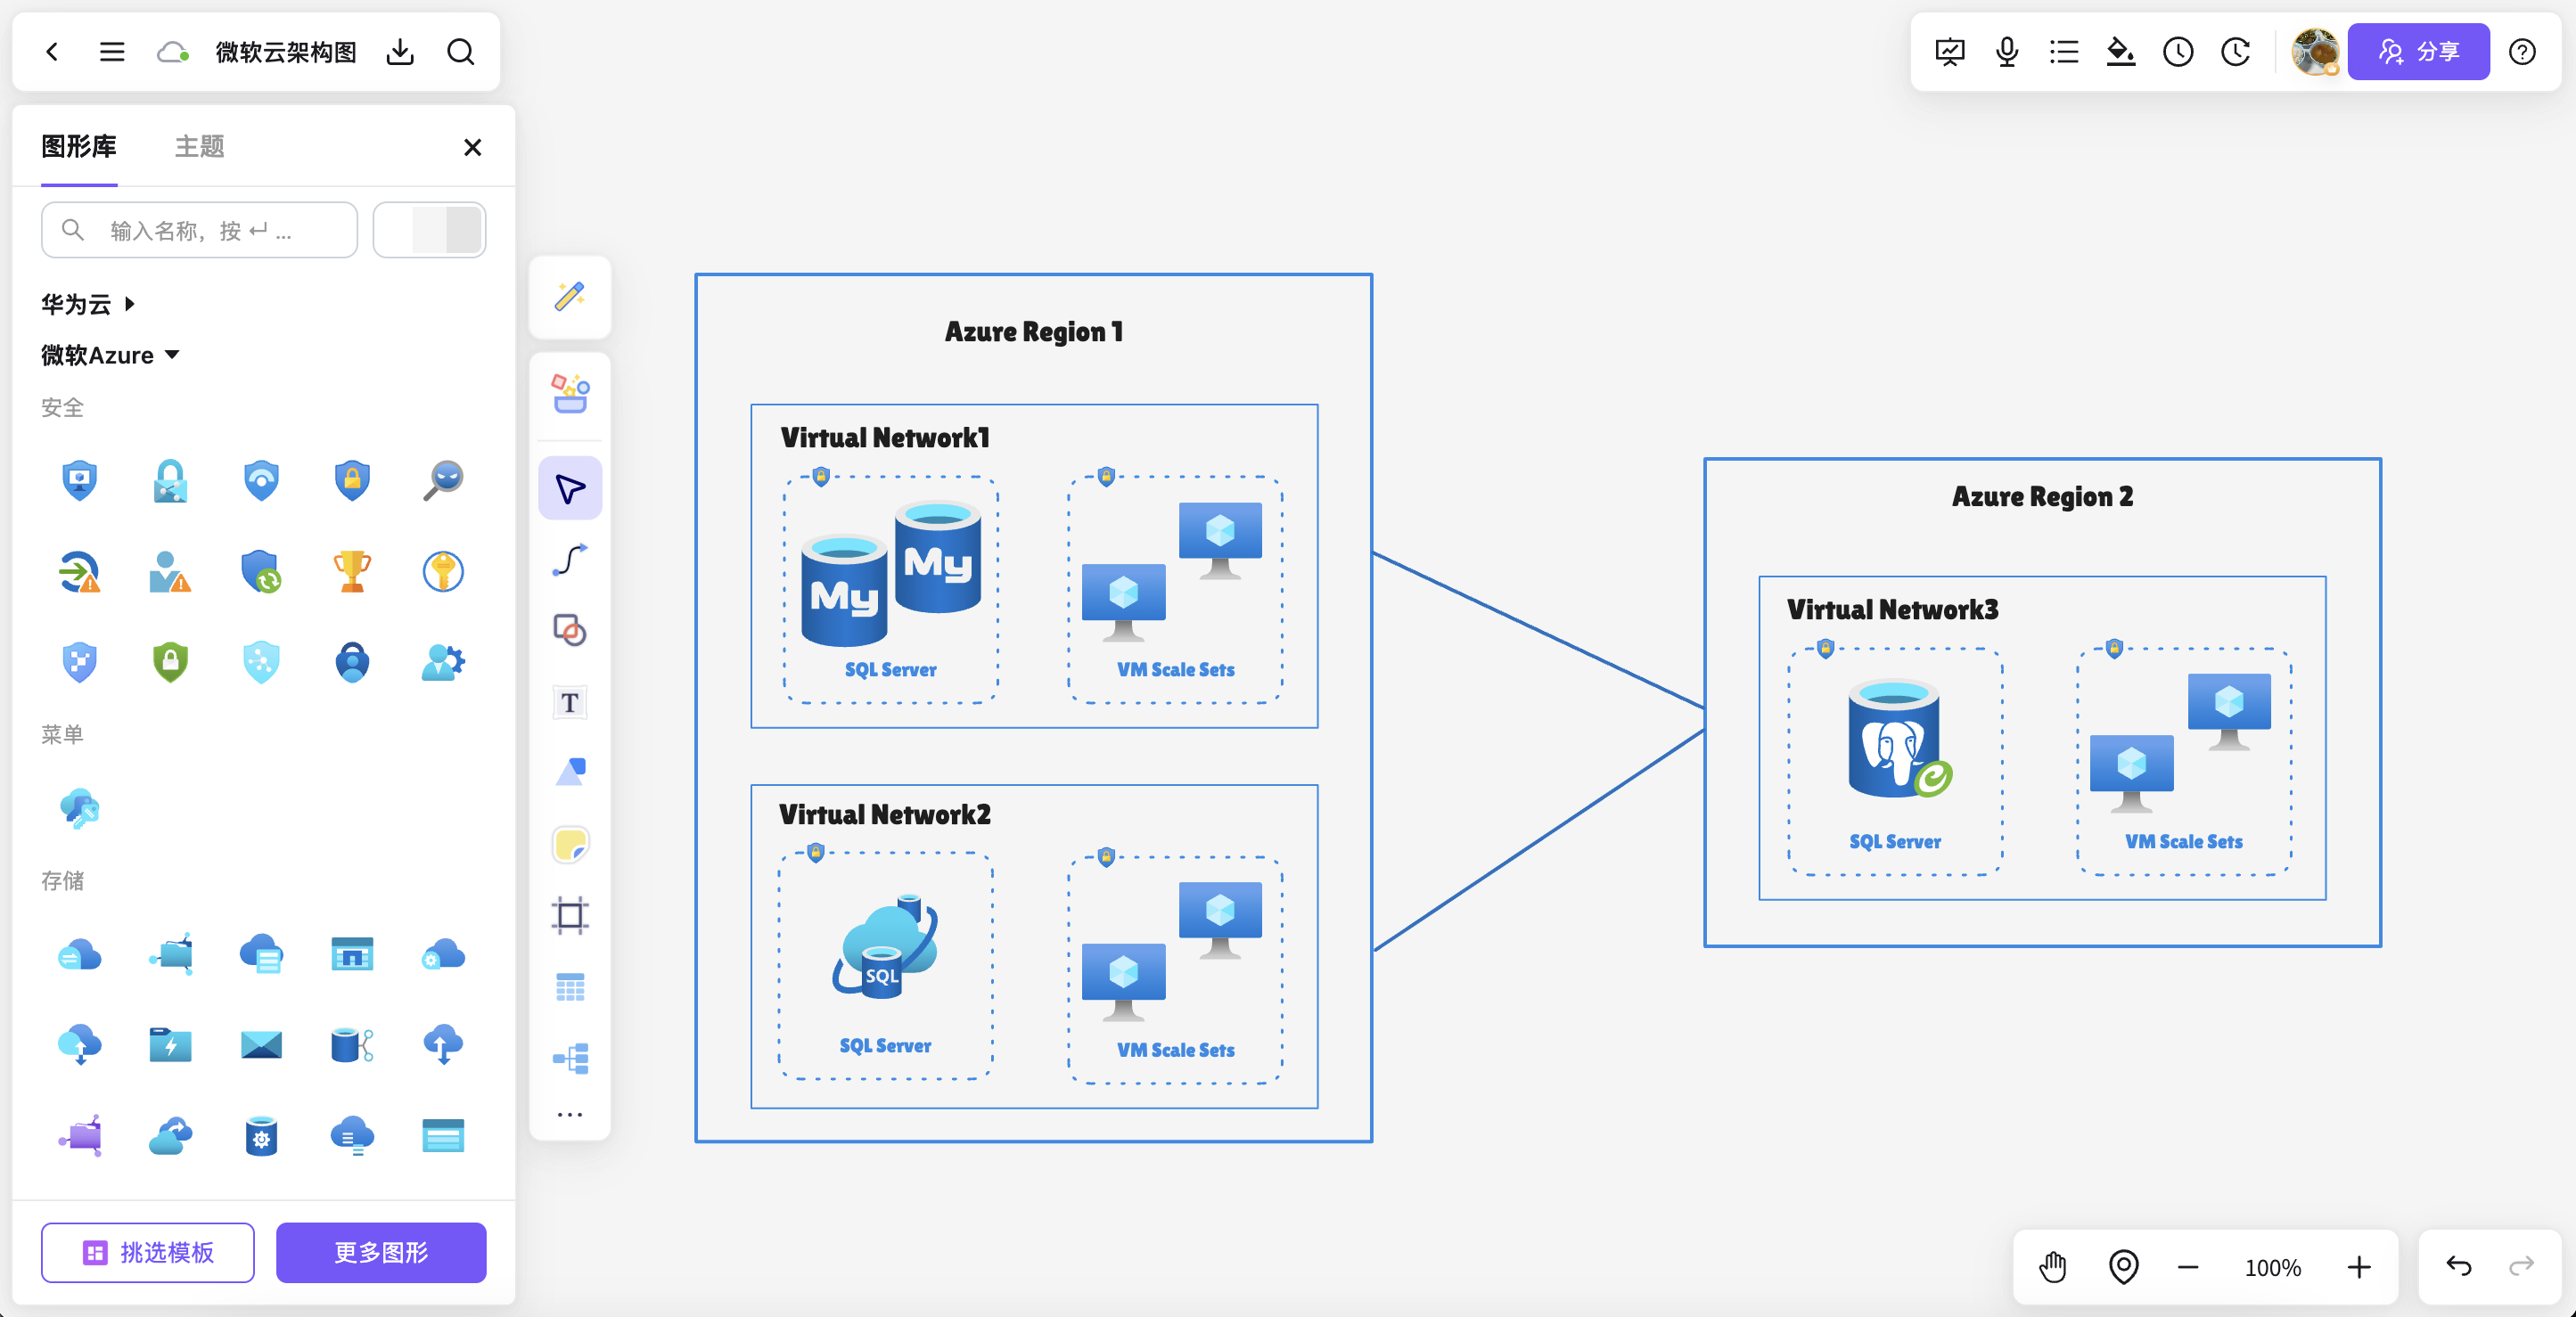Click the 更多图形 button
The width and height of the screenshot is (2576, 1317).
(381, 1252)
